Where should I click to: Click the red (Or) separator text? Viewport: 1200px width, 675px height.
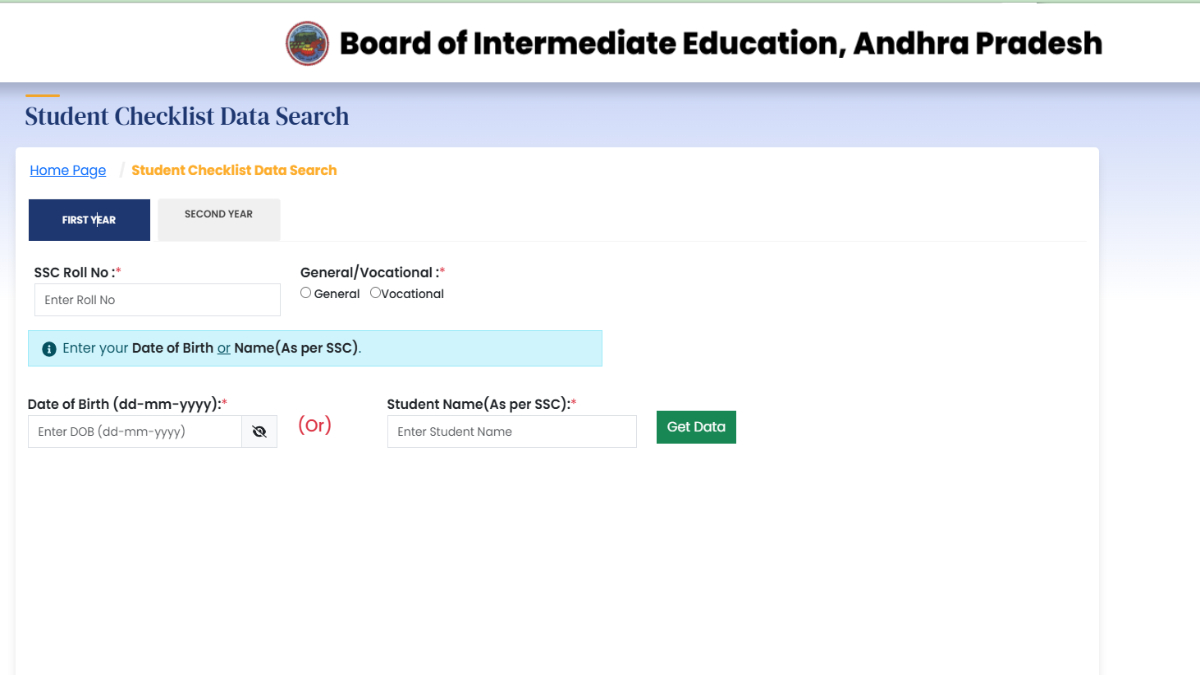point(315,425)
